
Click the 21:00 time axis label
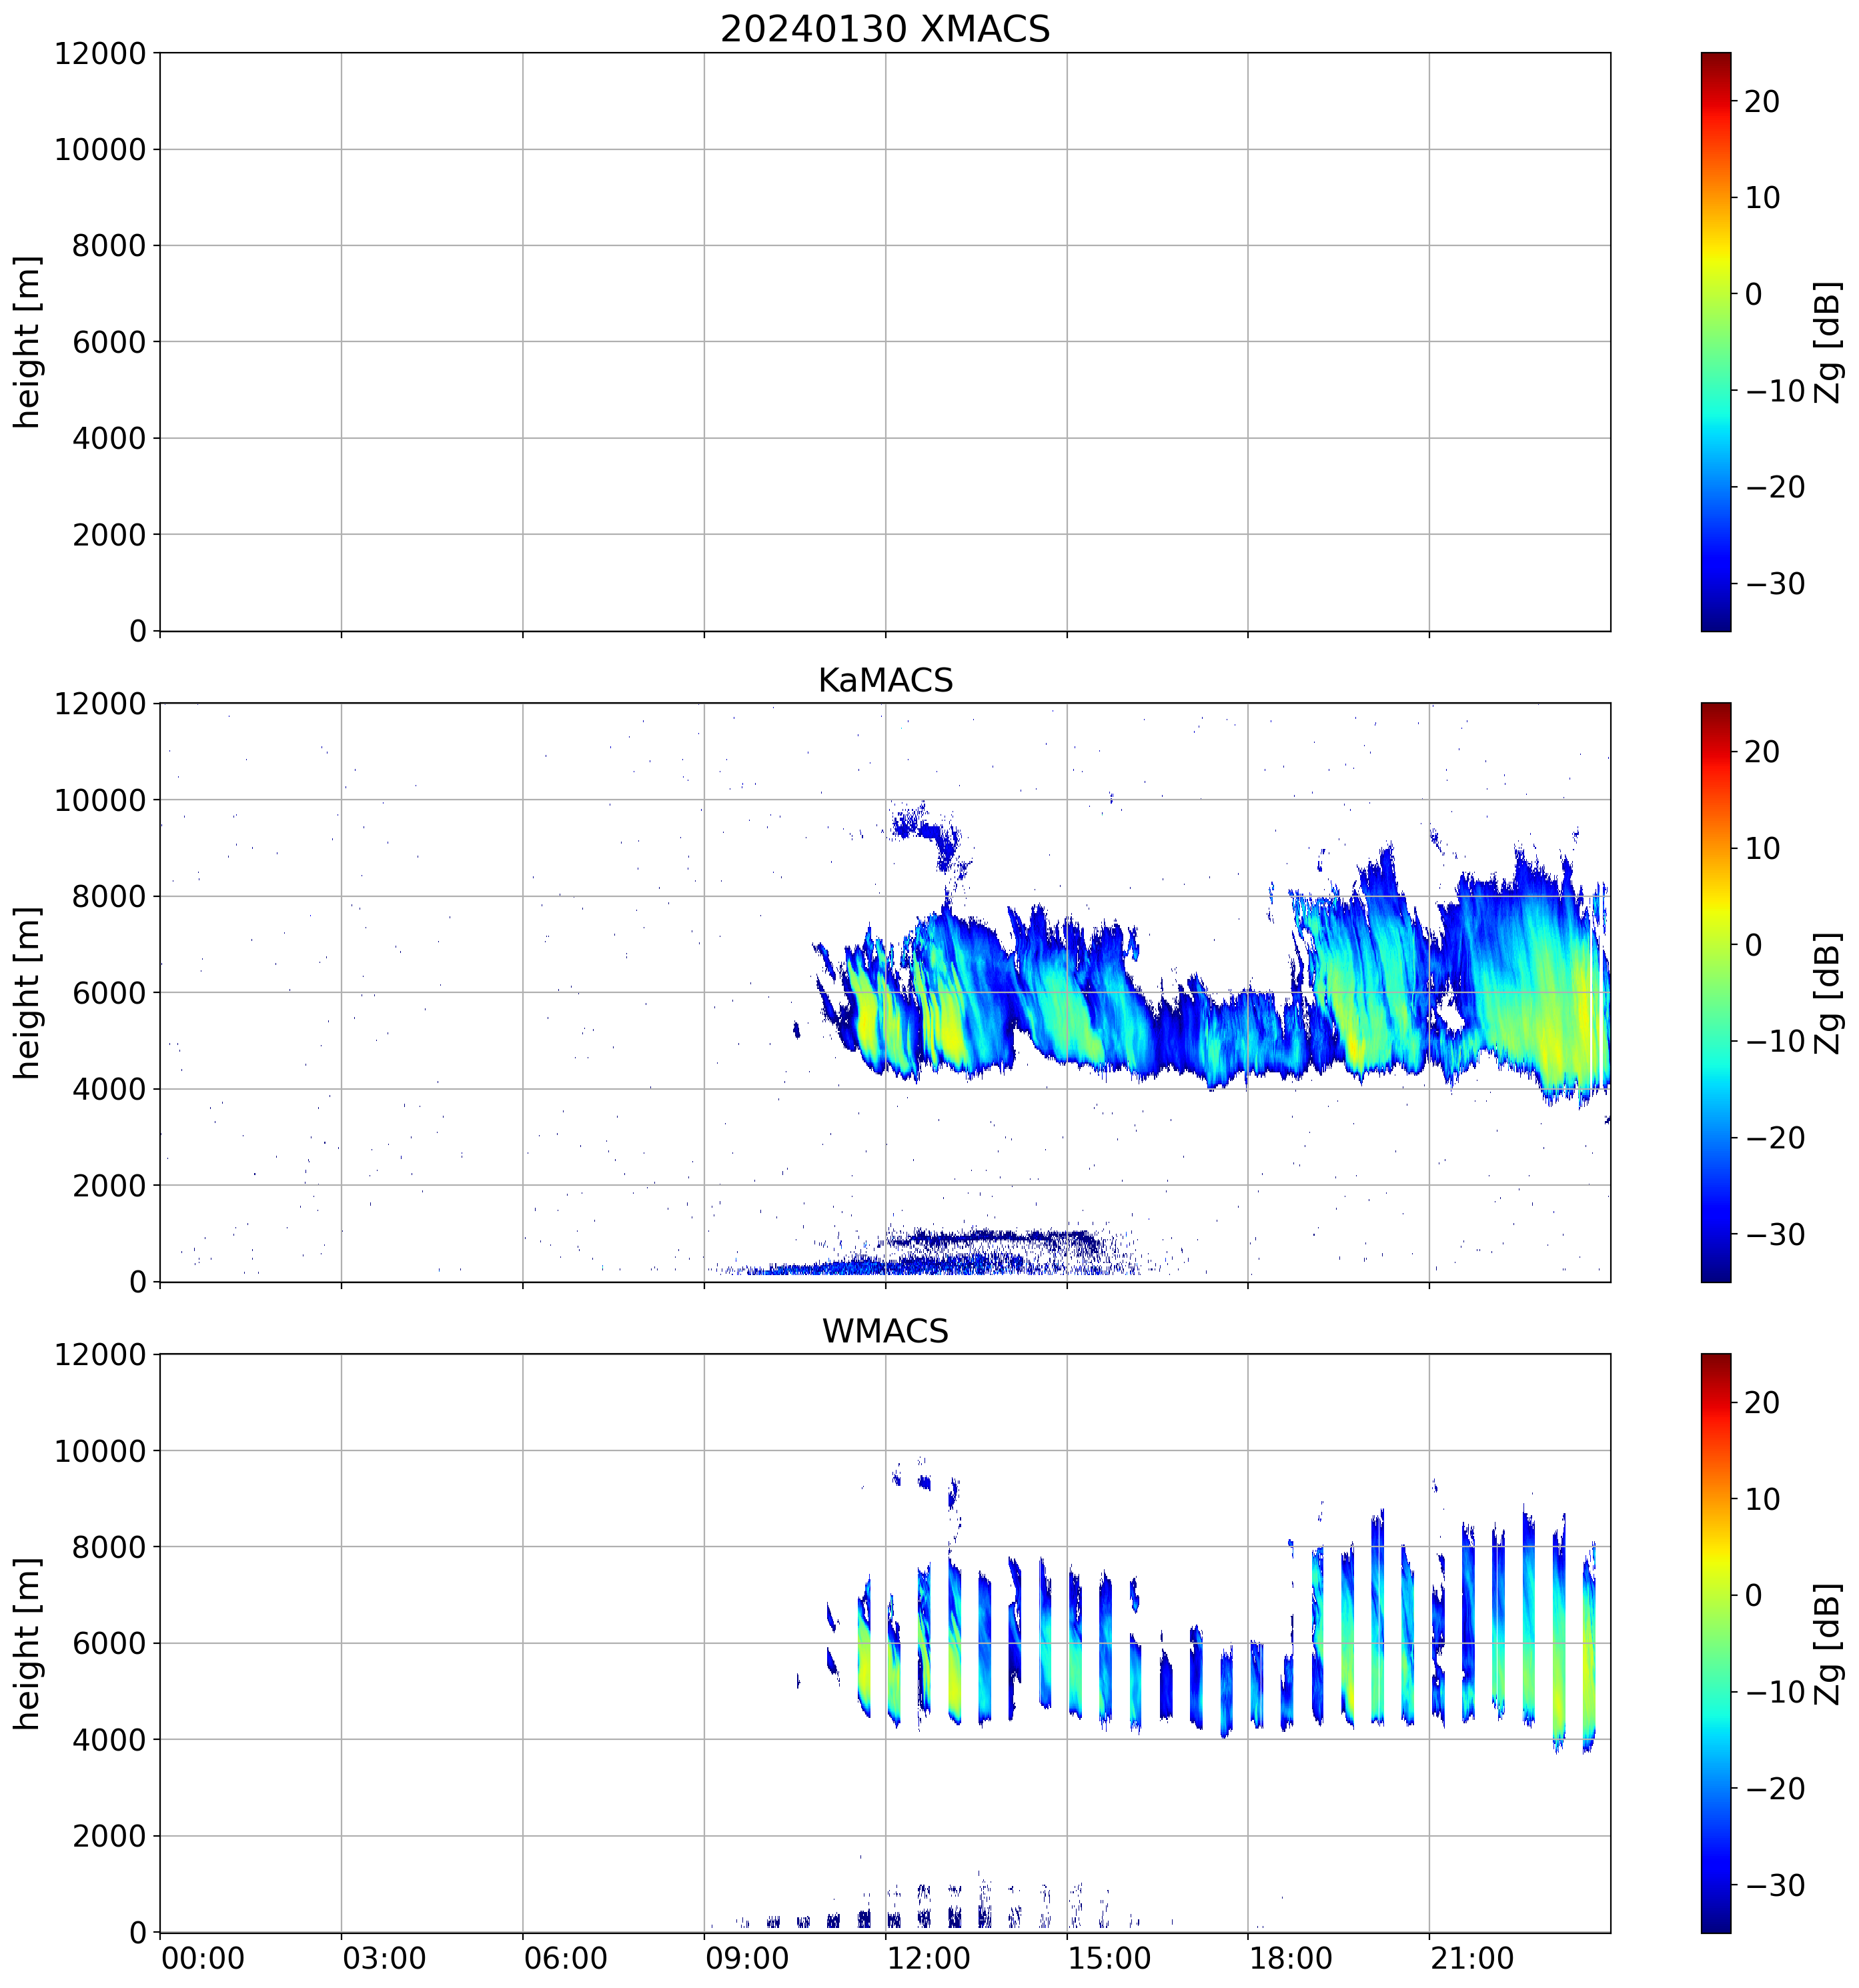(x=1472, y=1958)
